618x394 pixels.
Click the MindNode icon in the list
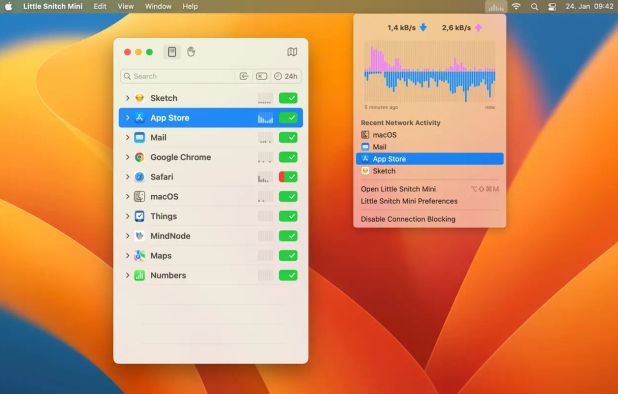(140, 236)
